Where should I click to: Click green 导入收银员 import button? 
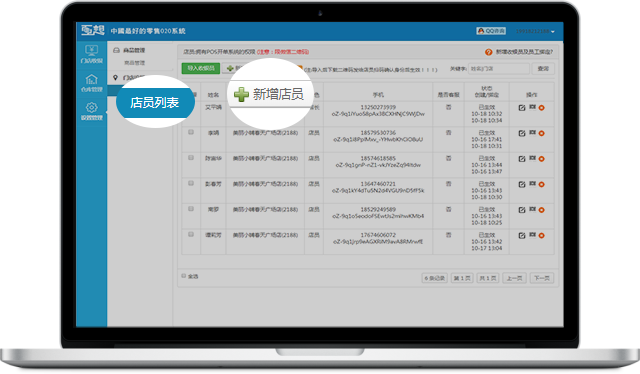click(x=201, y=68)
